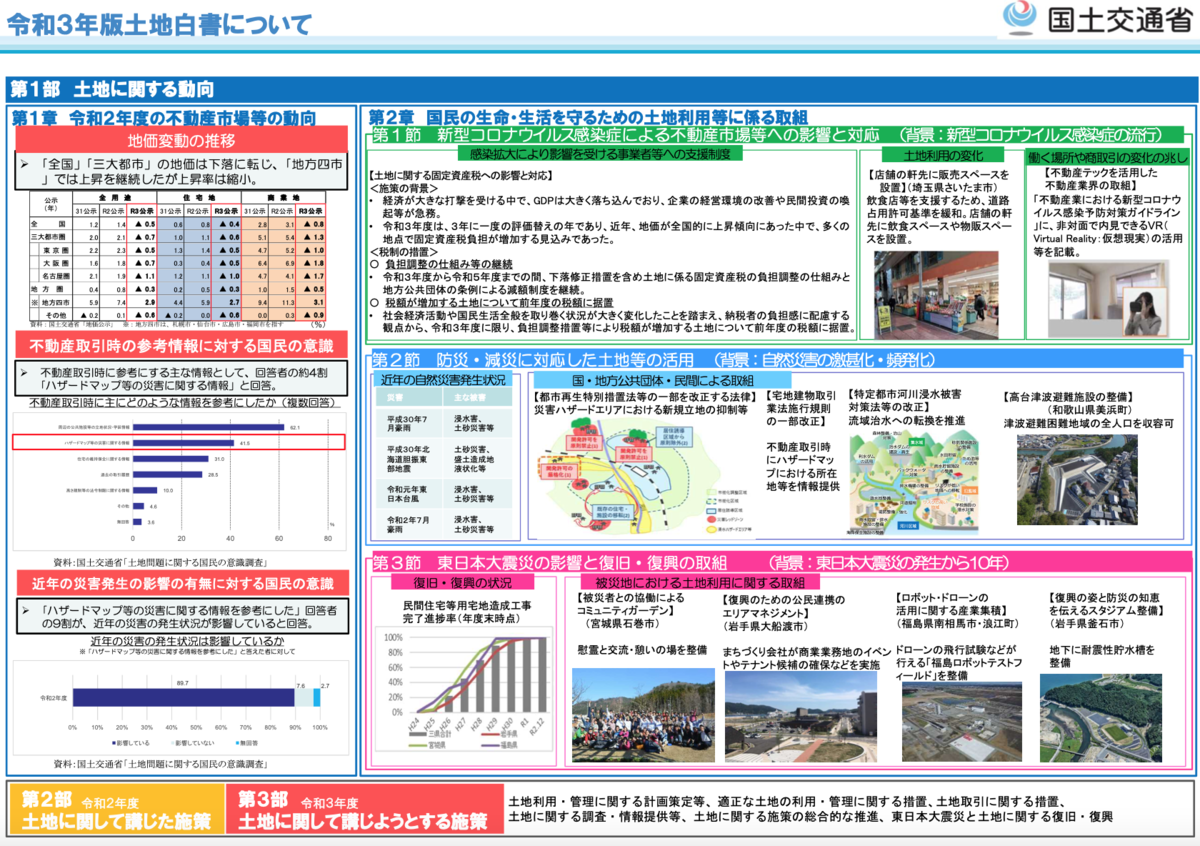The height and width of the screenshot is (846, 1200).
Task: Click the red 第3部 土地に関して講じようとする施策 box
Action: [x=364, y=810]
